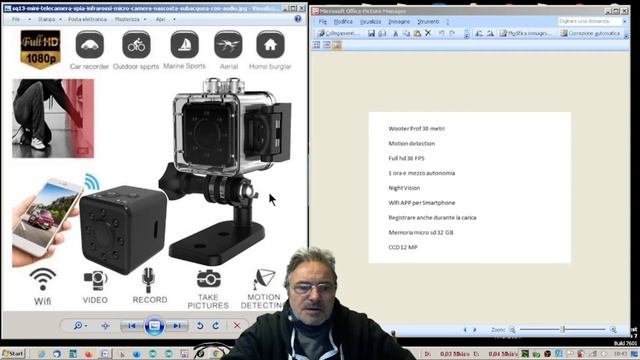
Task: Click the volume speaker icon in system tray
Action: tap(603, 354)
